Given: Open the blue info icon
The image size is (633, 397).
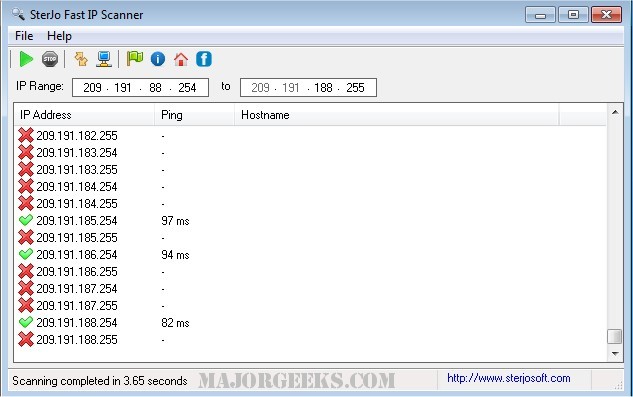Looking at the screenshot, I should point(158,59).
